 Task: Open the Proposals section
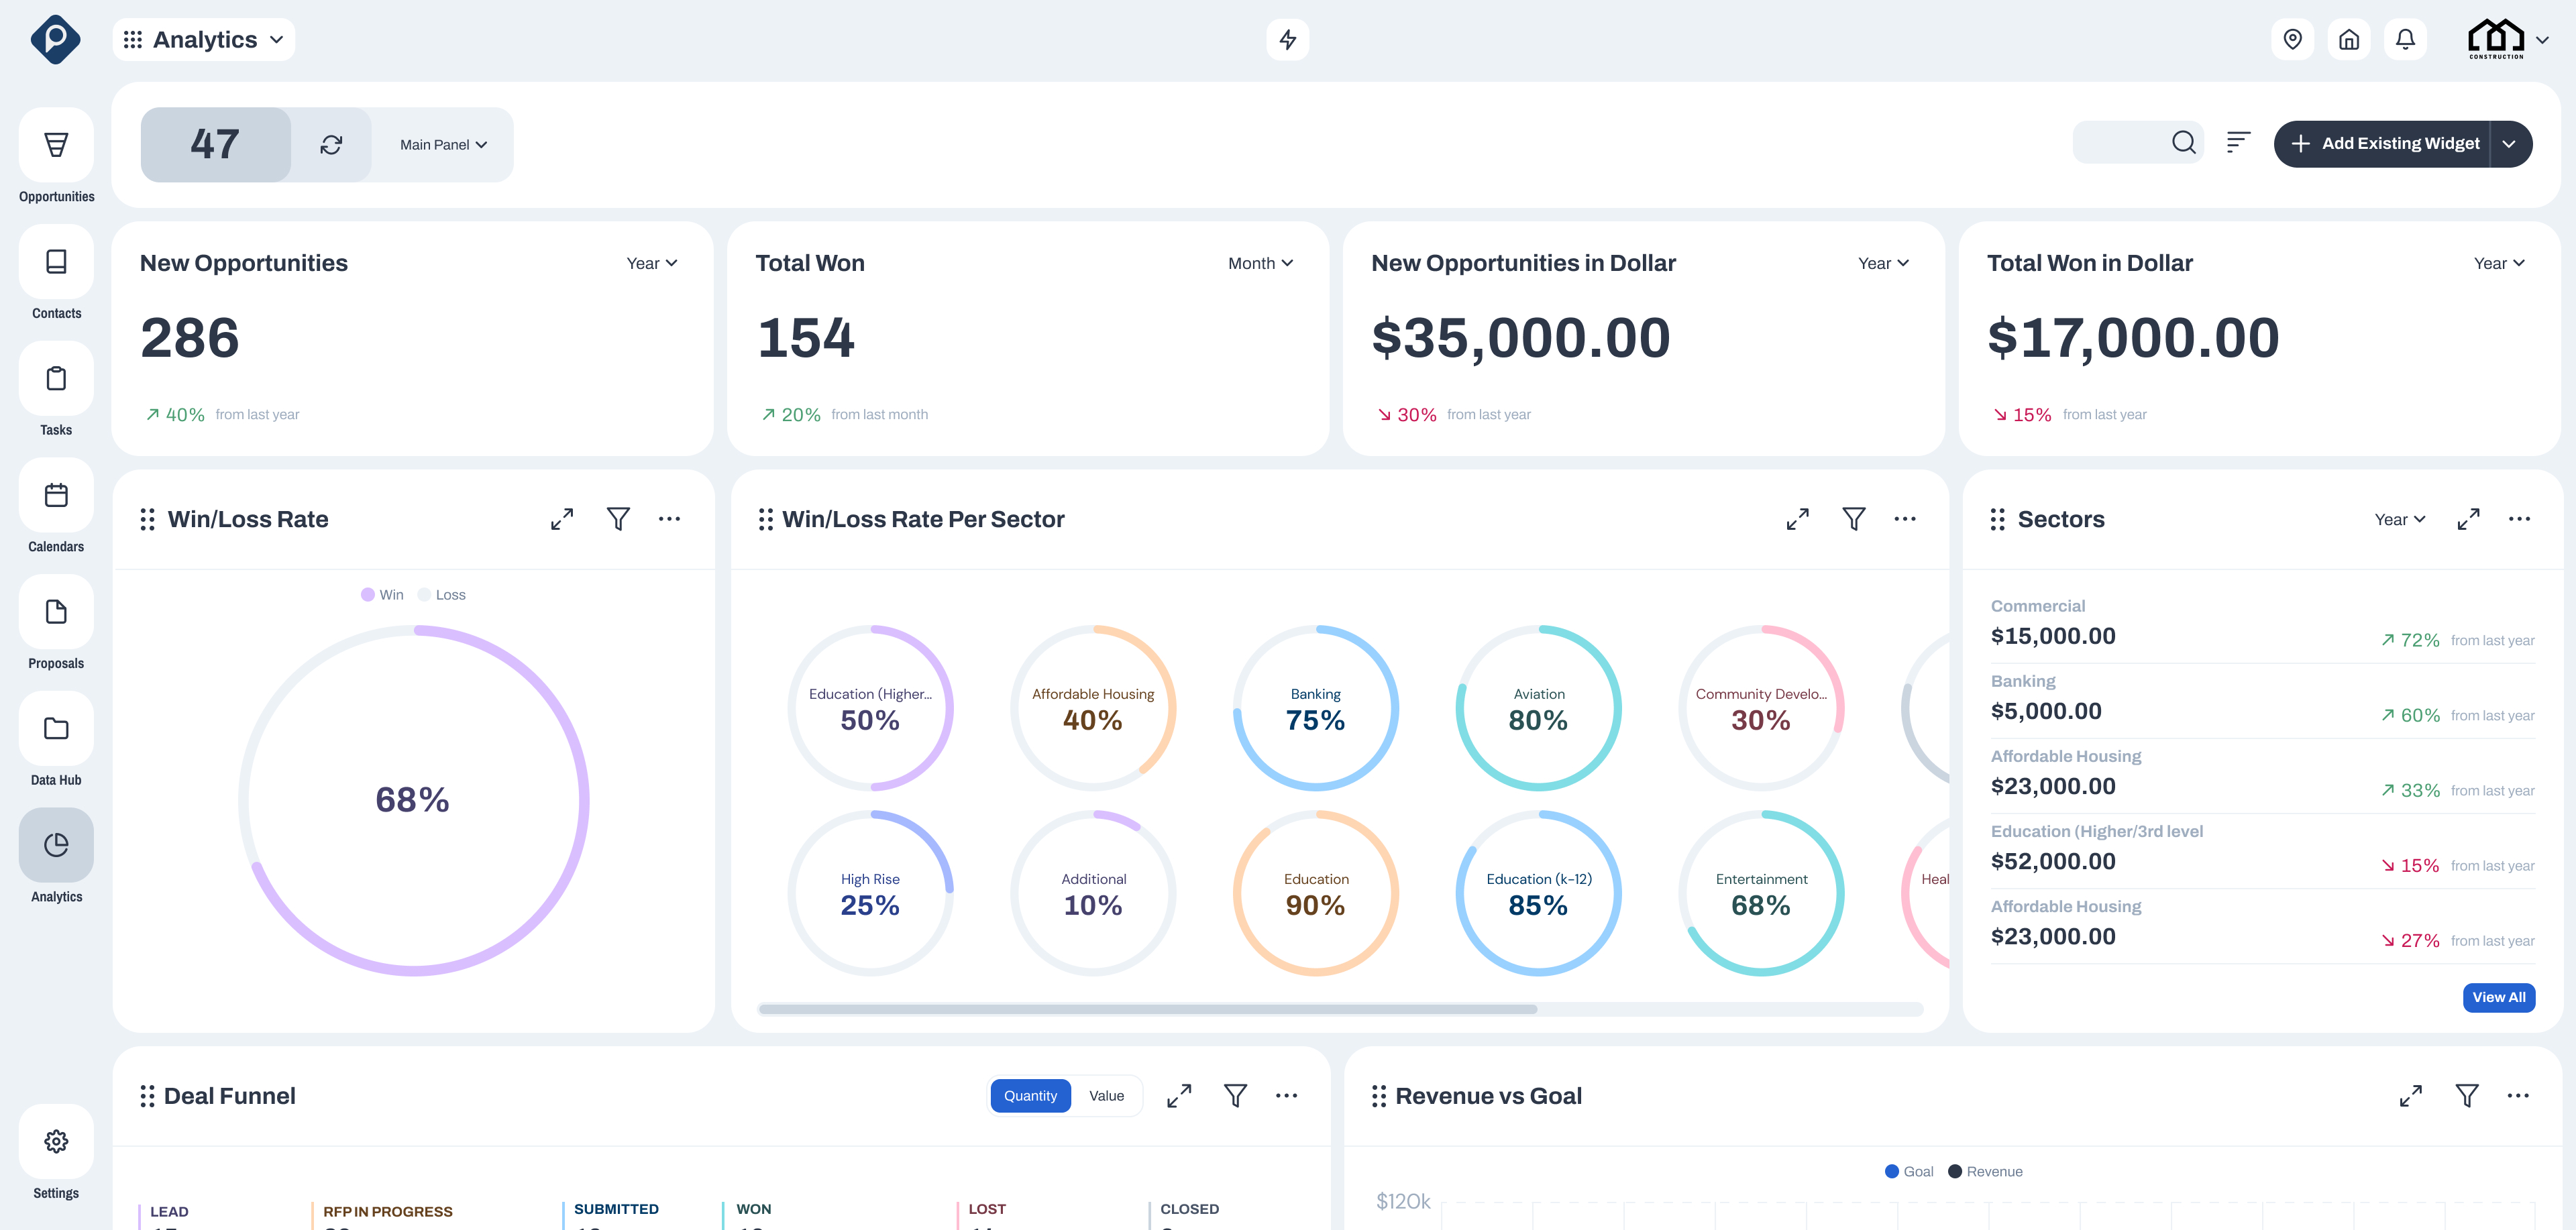tap(56, 611)
